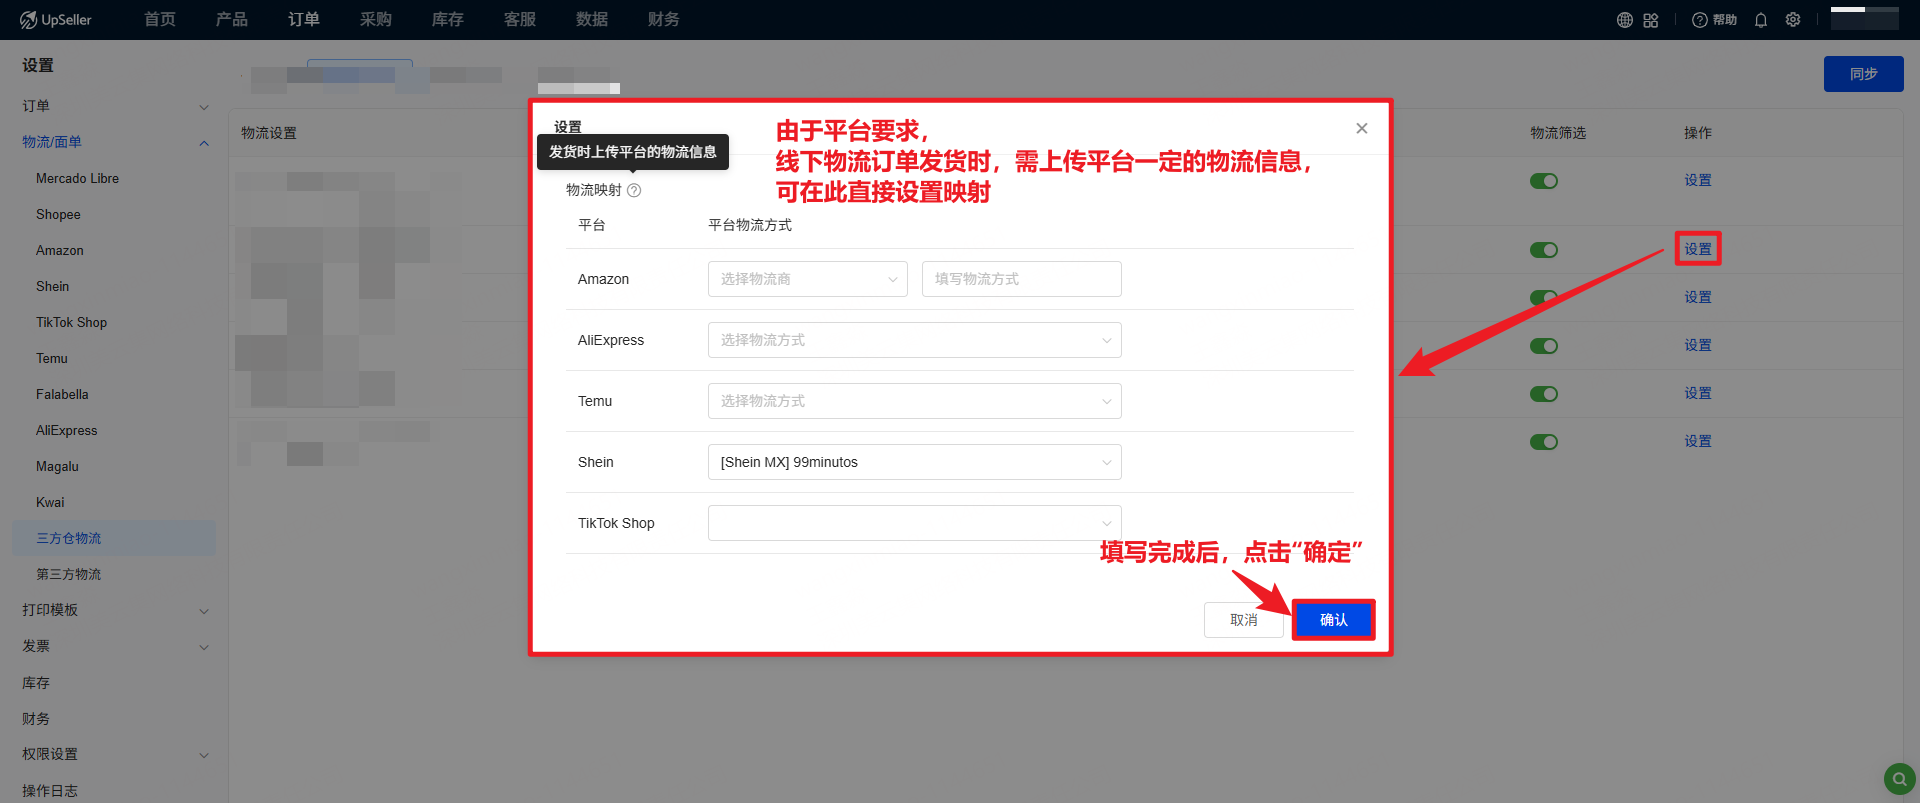The height and width of the screenshot is (803, 1920).
Task: Click the blue 确认 button
Action: tap(1333, 620)
